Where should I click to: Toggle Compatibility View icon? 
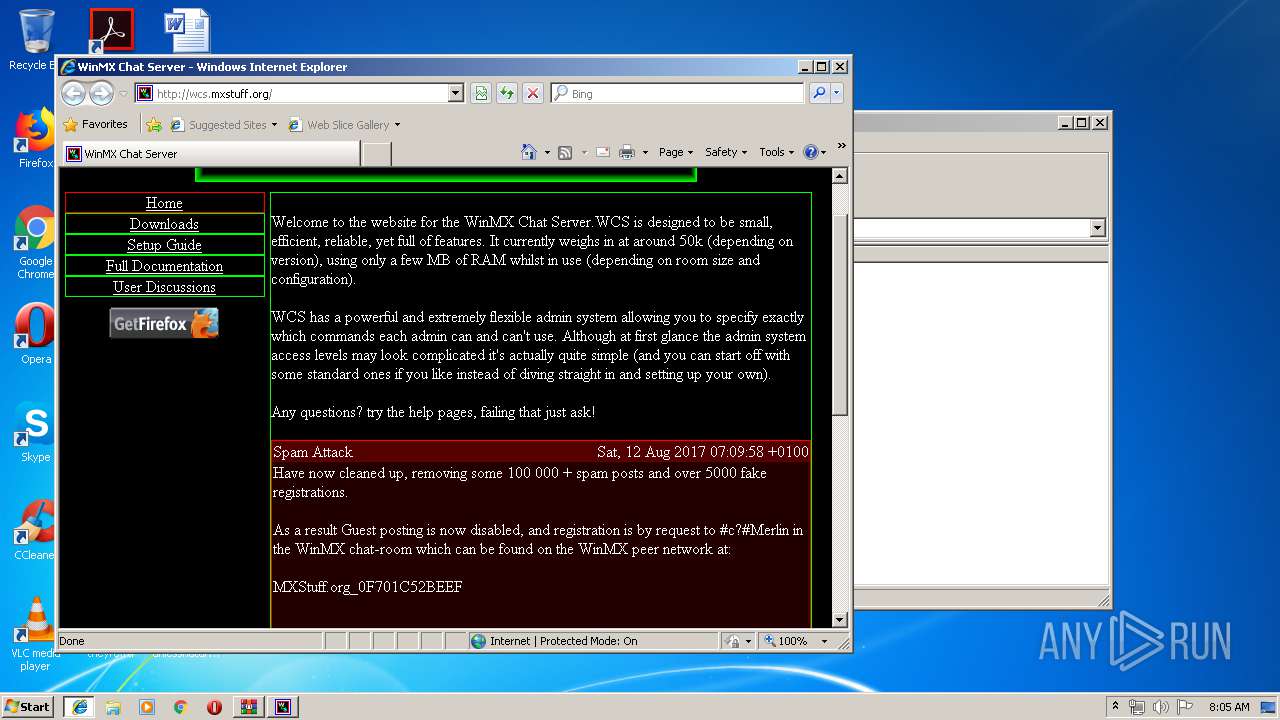481,93
